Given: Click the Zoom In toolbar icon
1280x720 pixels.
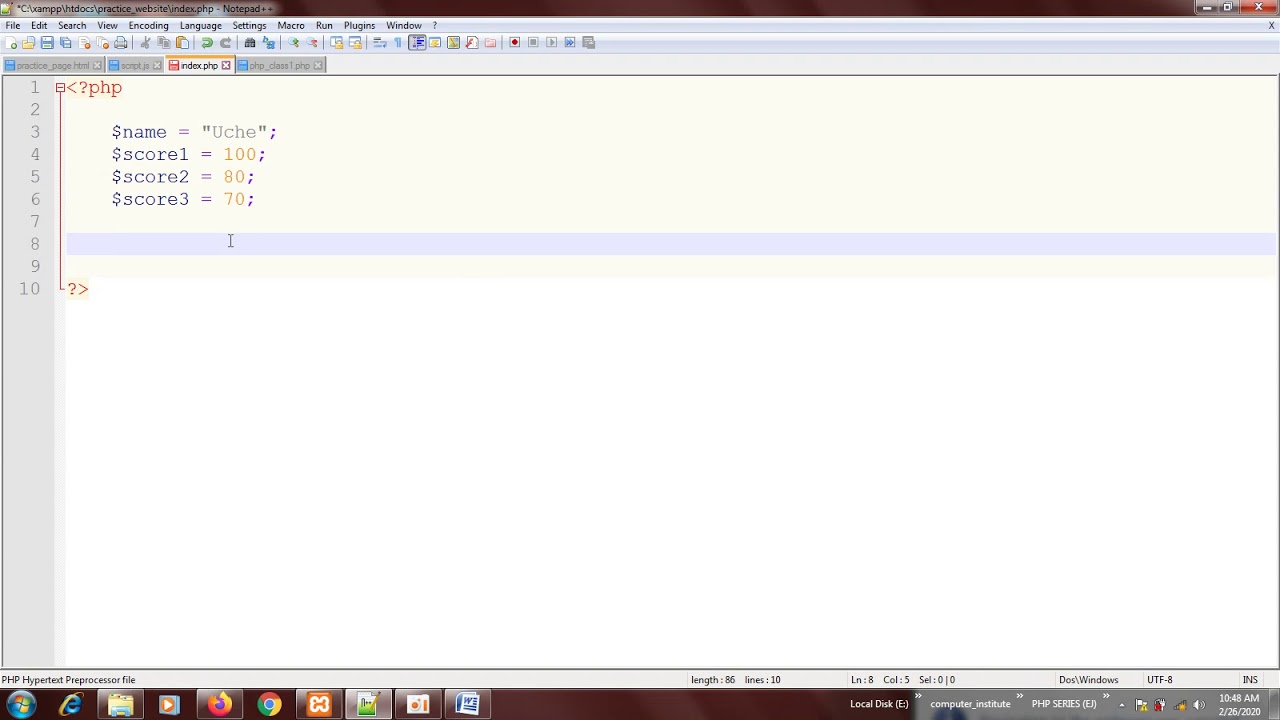Looking at the screenshot, I should pyautogui.click(x=293, y=42).
